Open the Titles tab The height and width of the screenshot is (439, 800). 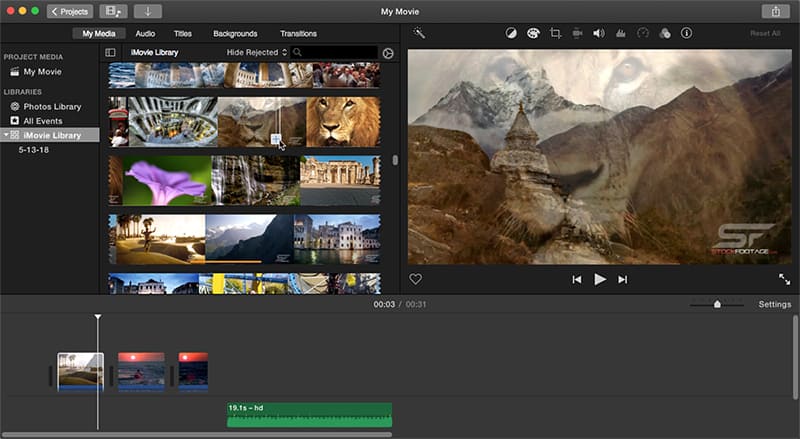pos(183,34)
